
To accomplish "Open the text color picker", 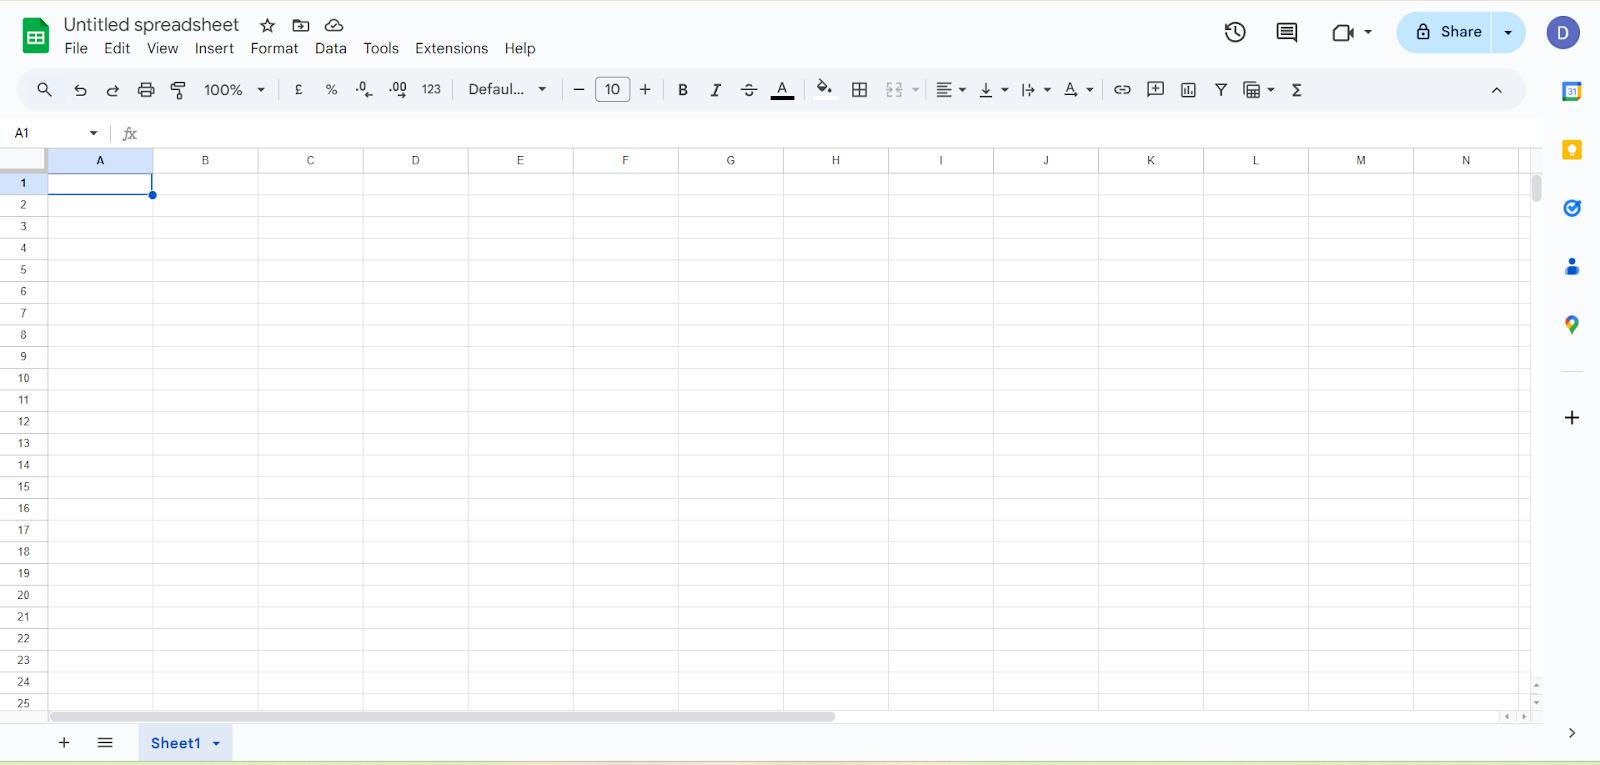I will tap(783, 90).
